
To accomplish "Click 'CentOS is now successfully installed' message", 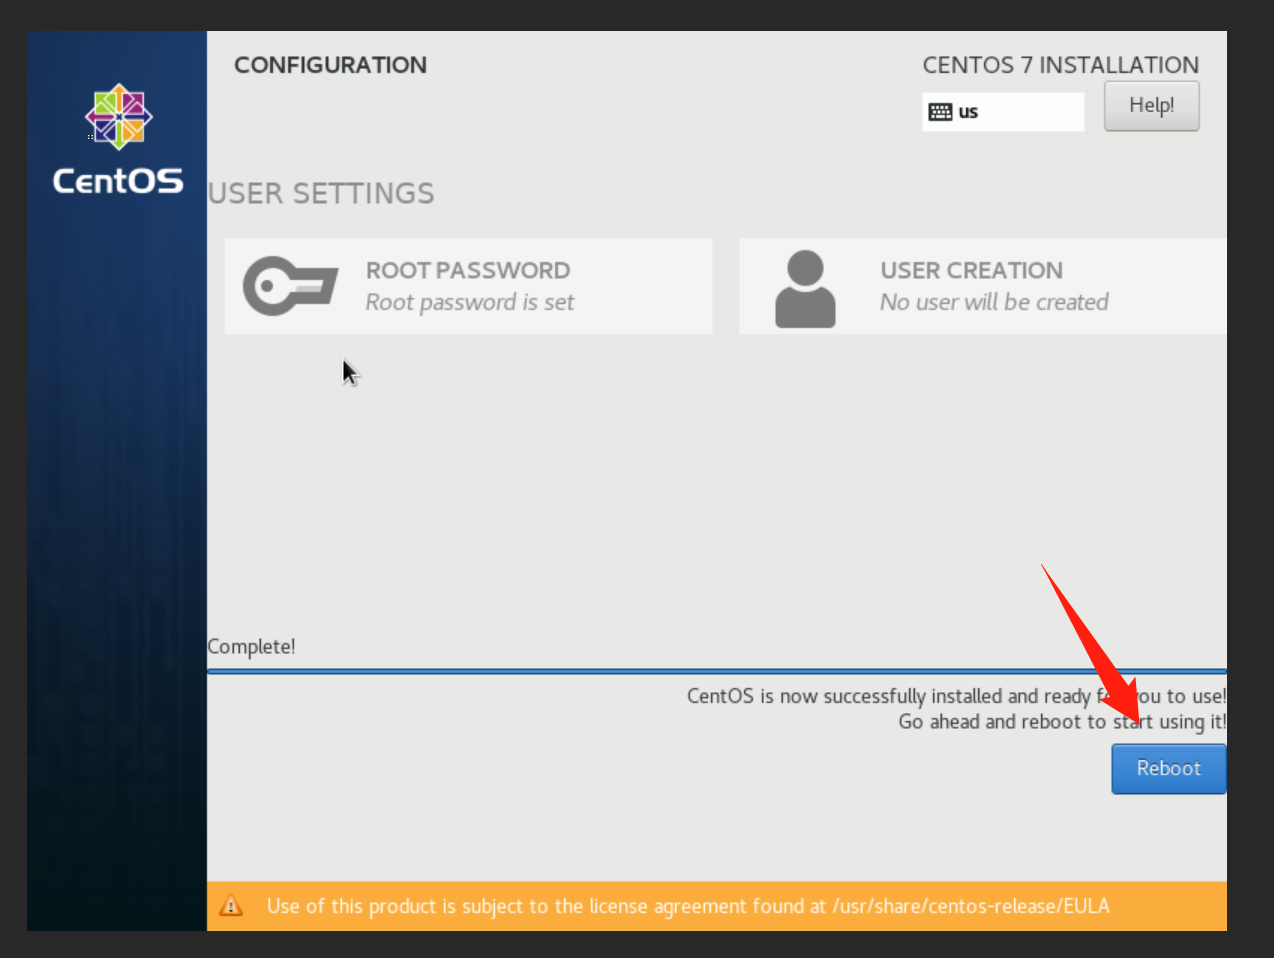I will point(956,696).
